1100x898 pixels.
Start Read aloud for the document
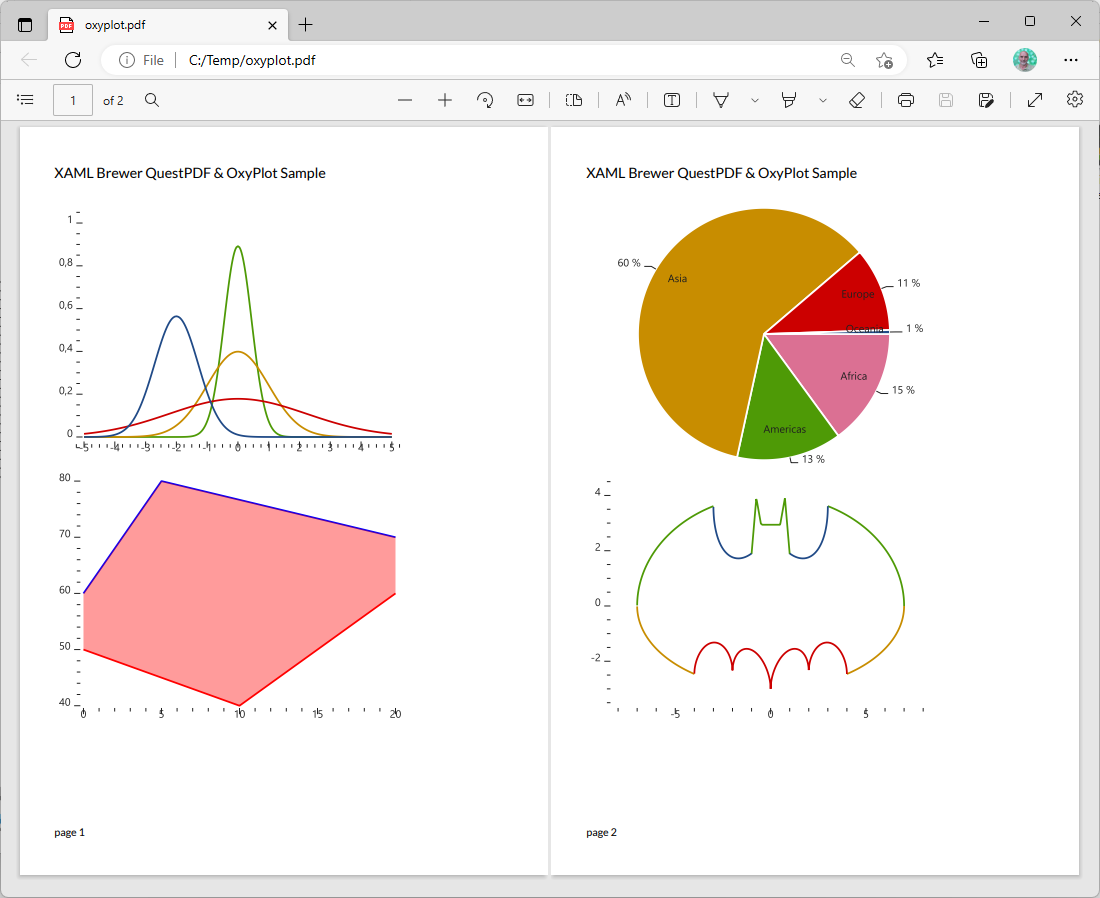[622, 100]
